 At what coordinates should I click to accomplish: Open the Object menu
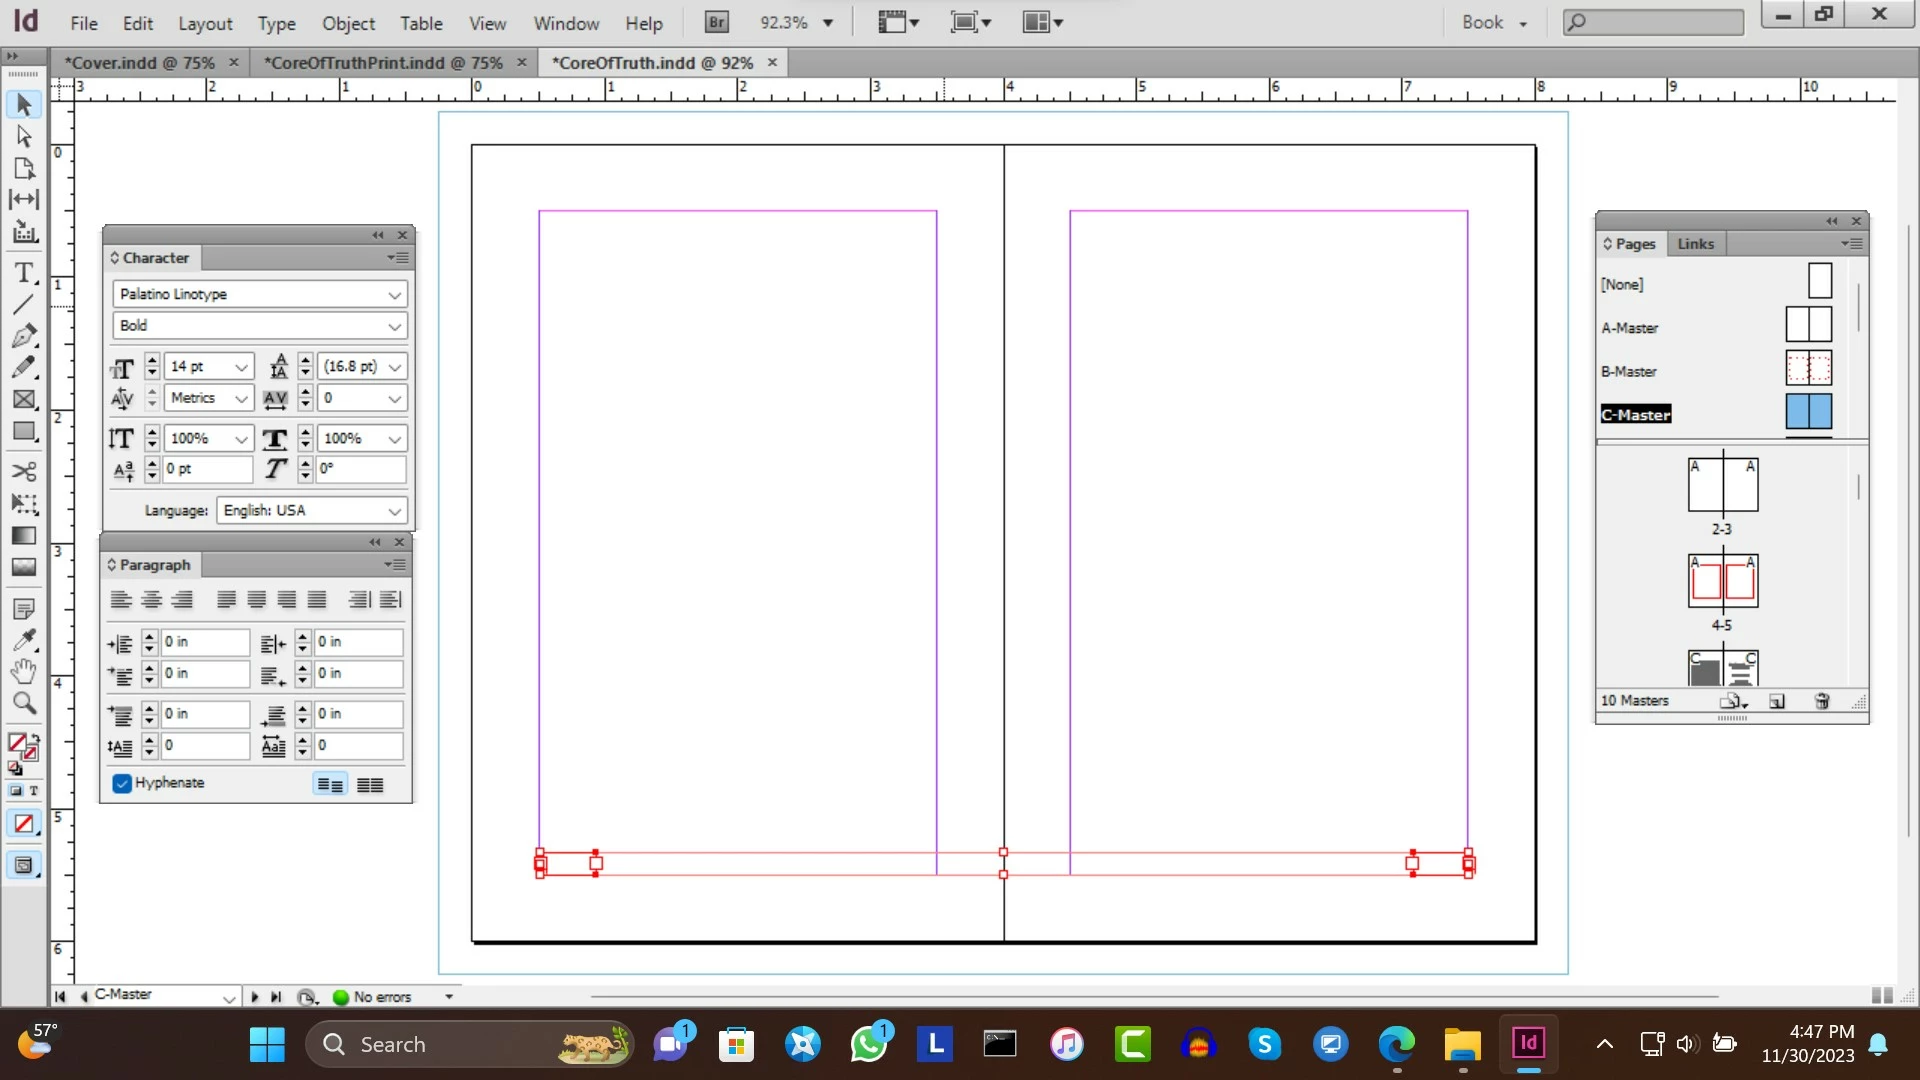(347, 23)
